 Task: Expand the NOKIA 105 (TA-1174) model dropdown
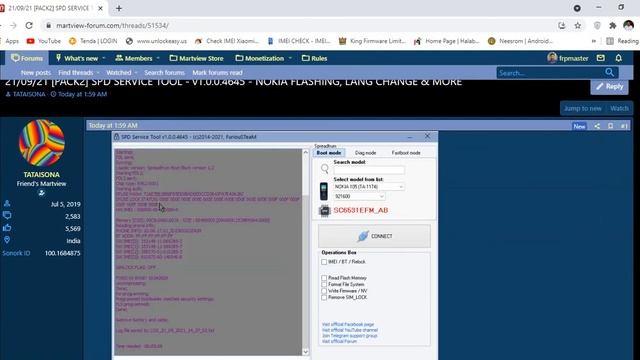click(x=401, y=187)
